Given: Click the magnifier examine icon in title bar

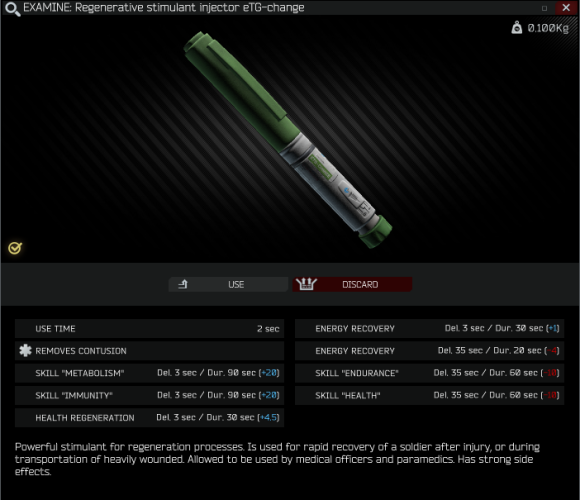Looking at the screenshot, I should (12, 9).
